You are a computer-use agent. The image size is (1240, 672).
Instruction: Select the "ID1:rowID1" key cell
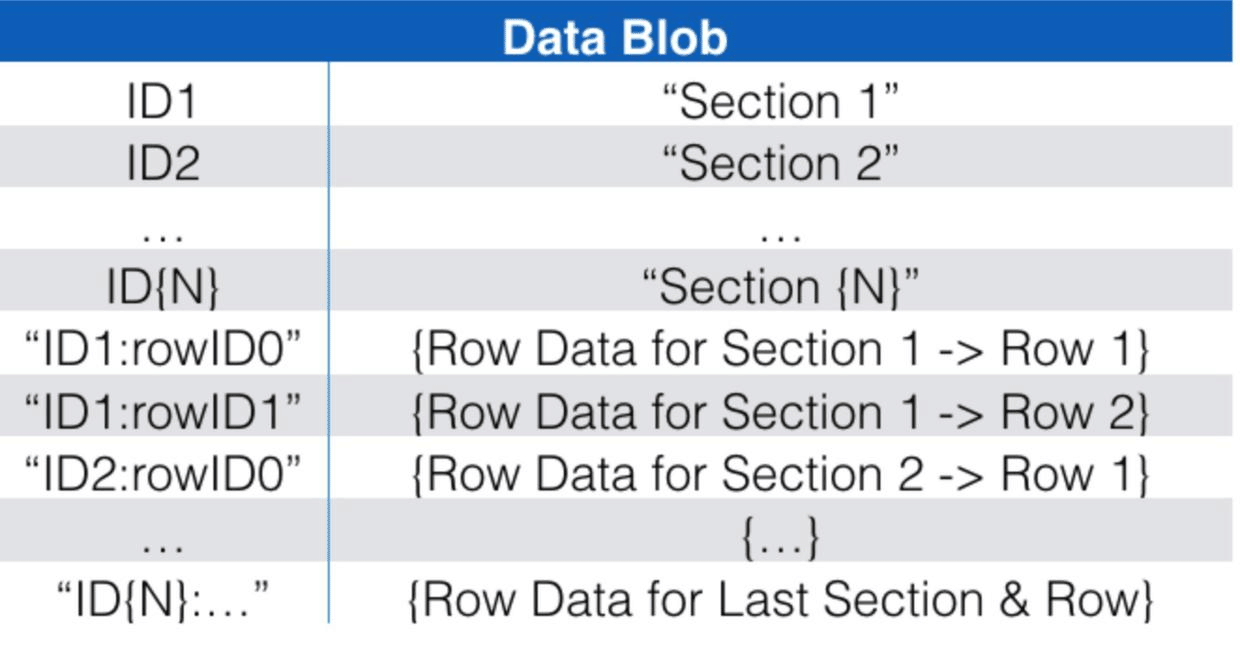pos(162,411)
